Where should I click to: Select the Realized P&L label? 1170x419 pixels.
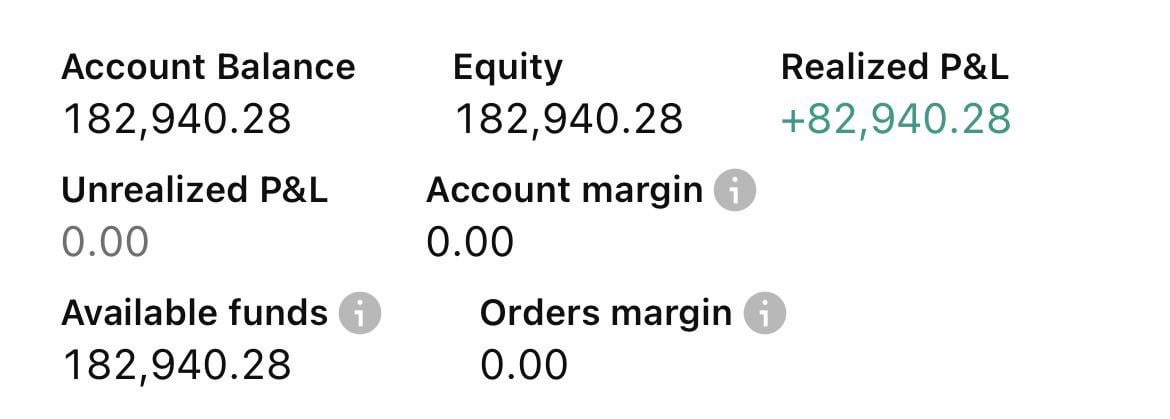click(x=895, y=67)
